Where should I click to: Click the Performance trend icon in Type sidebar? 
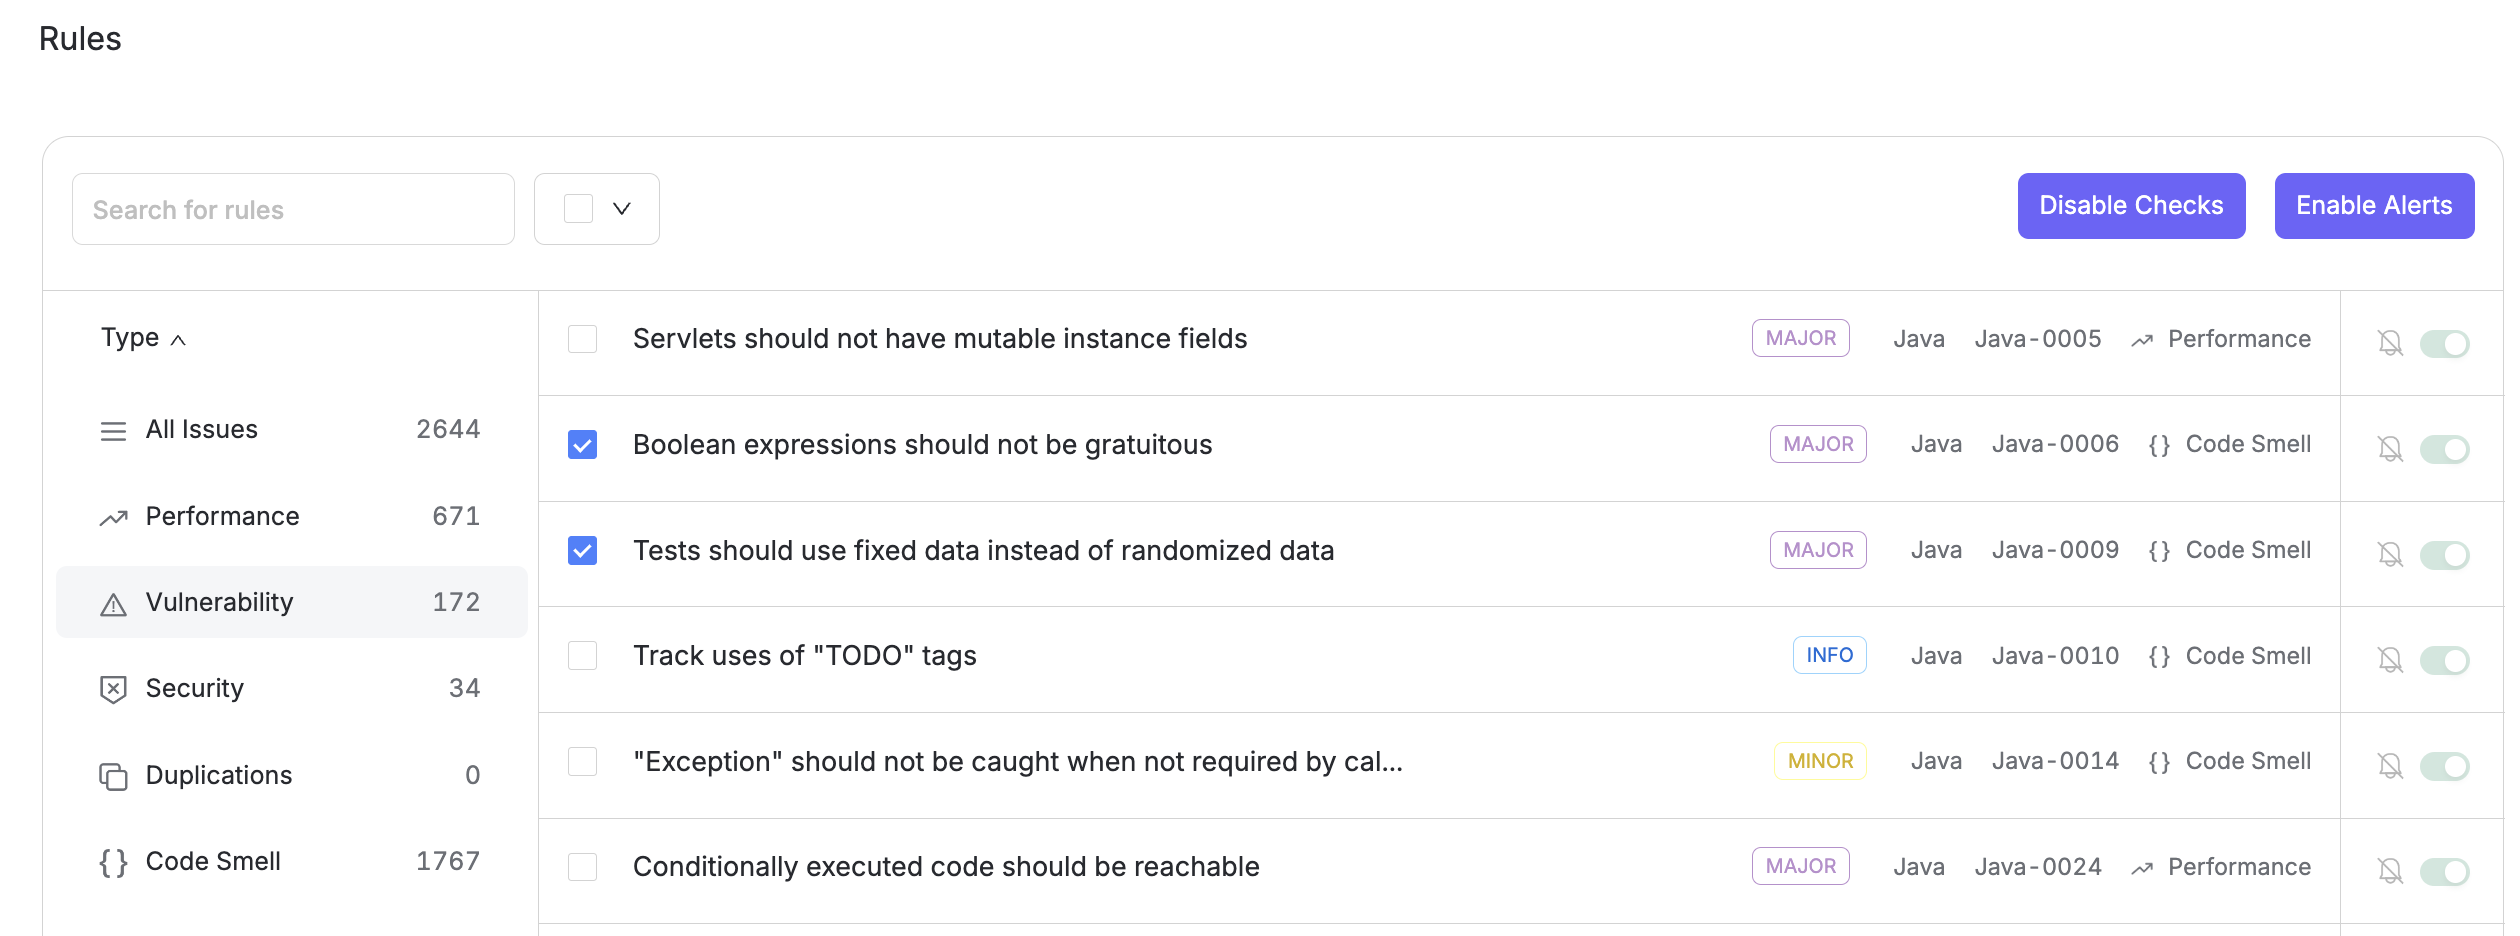[x=113, y=517]
